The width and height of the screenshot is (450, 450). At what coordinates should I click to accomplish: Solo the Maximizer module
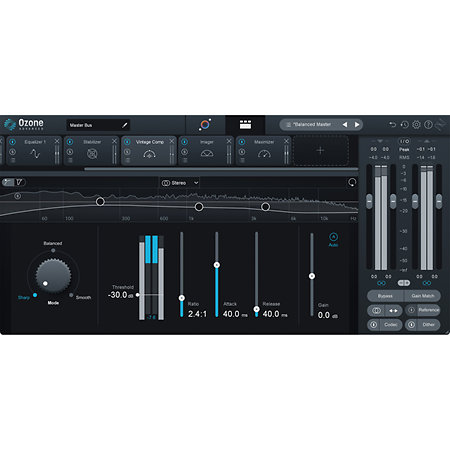click(242, 152)
